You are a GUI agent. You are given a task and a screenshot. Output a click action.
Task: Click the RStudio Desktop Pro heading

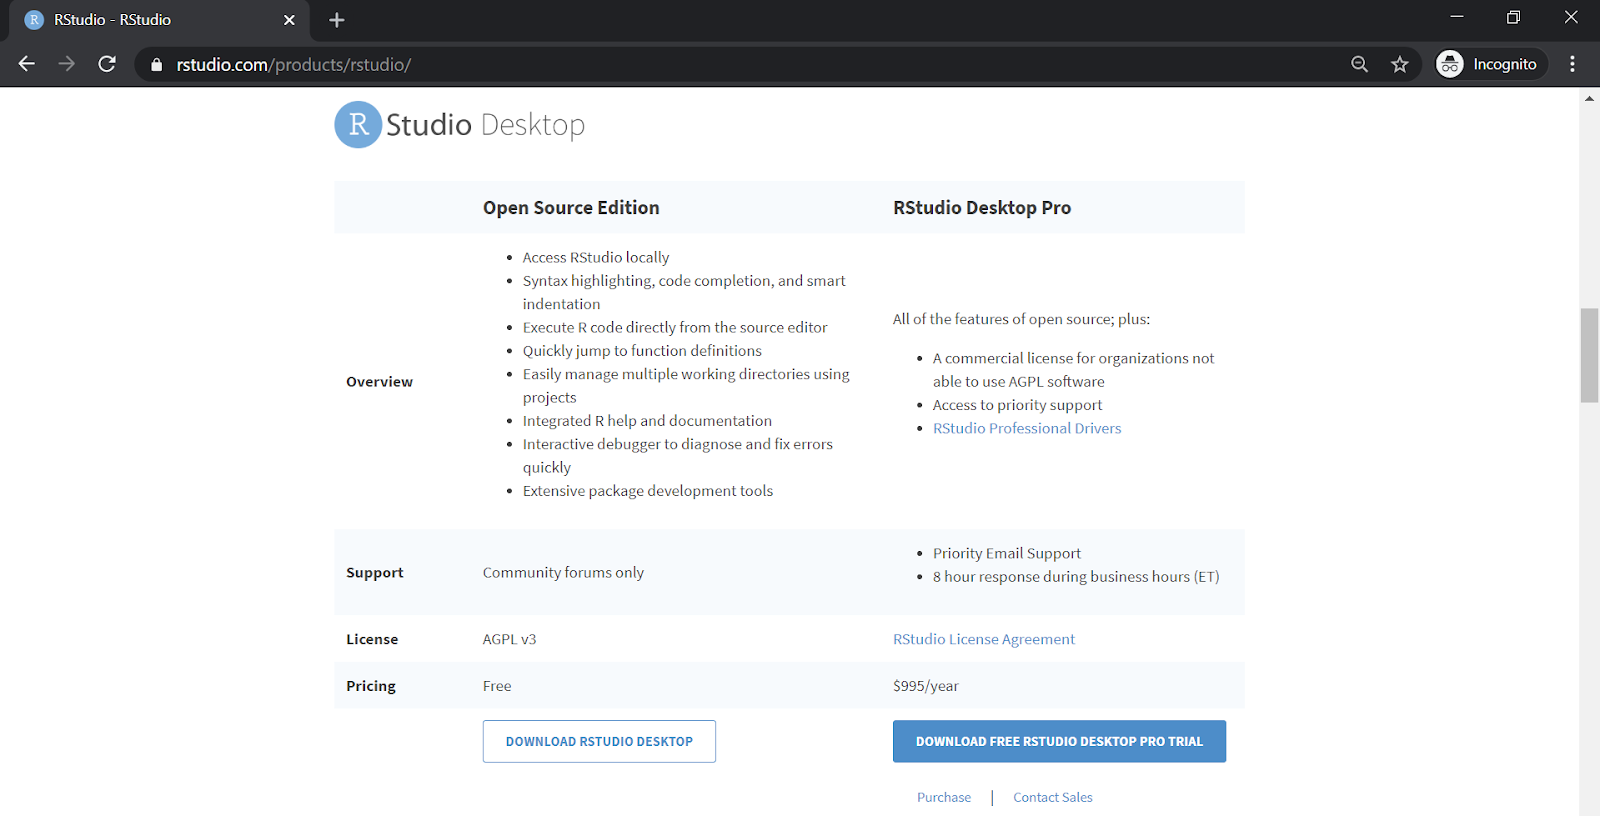click(x=982, y=208)
